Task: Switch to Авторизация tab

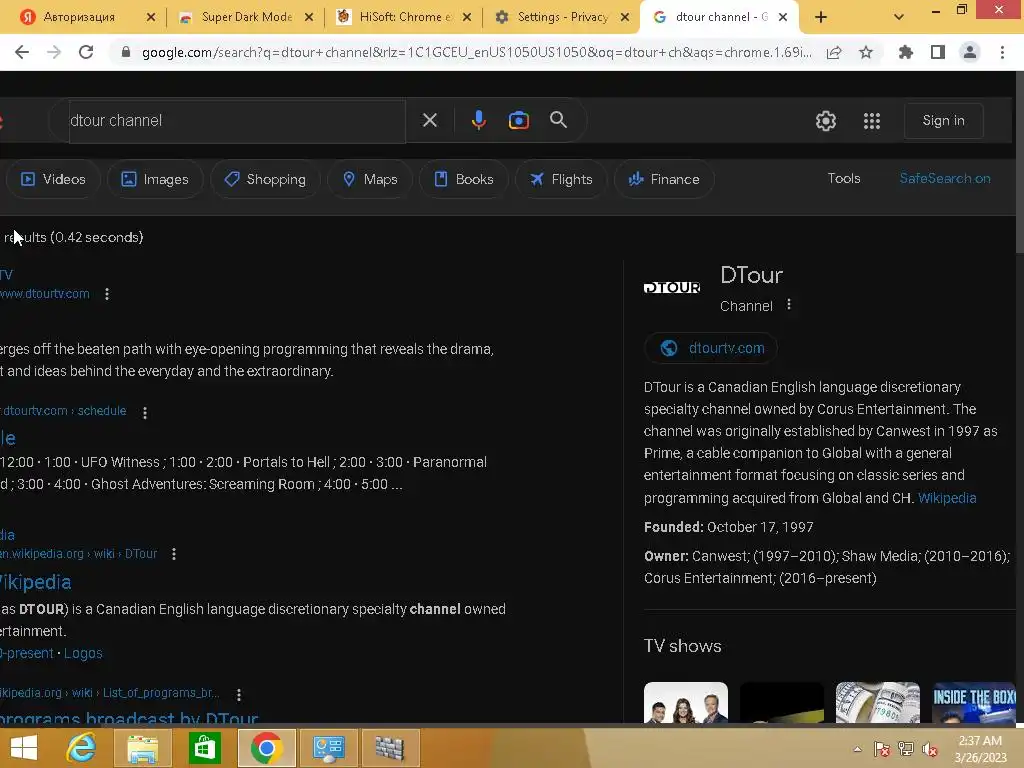Action: click(78, 17)
